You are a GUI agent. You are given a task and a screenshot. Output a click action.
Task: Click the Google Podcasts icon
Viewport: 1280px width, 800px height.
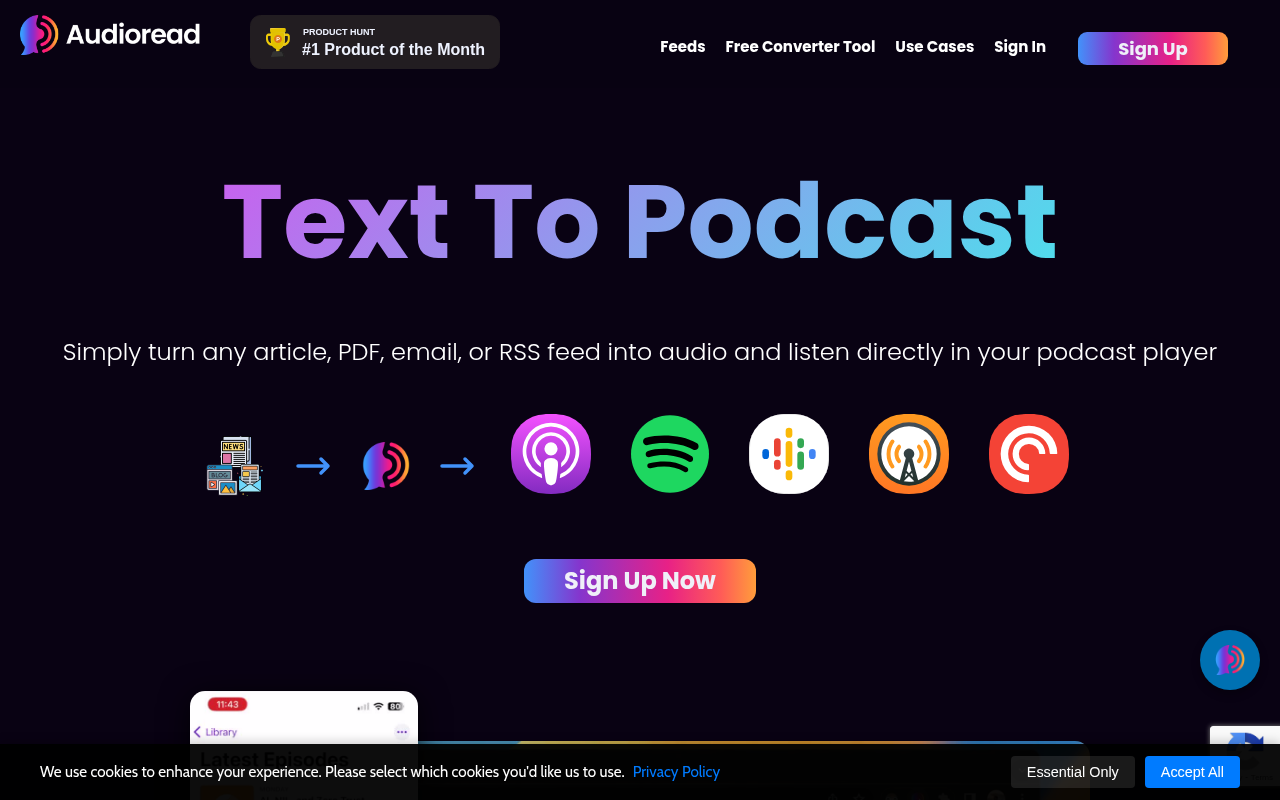tap(789, 454)
